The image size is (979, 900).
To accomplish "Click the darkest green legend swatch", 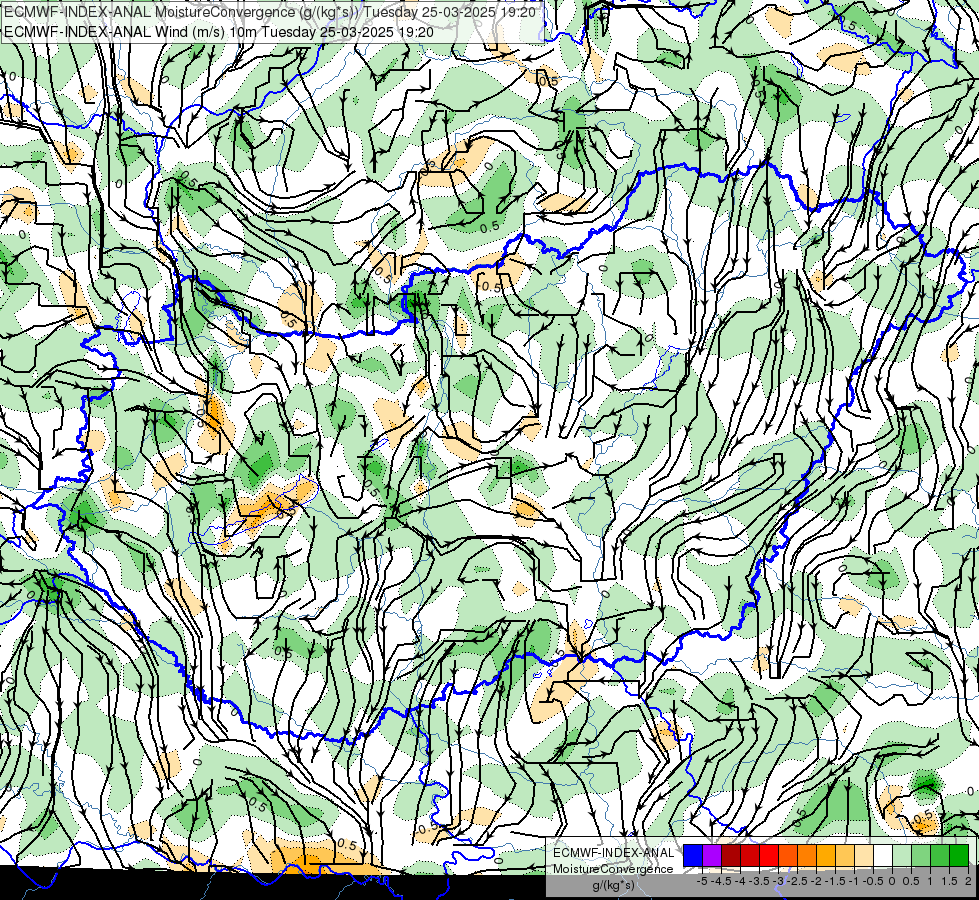I will pos(958,856).
